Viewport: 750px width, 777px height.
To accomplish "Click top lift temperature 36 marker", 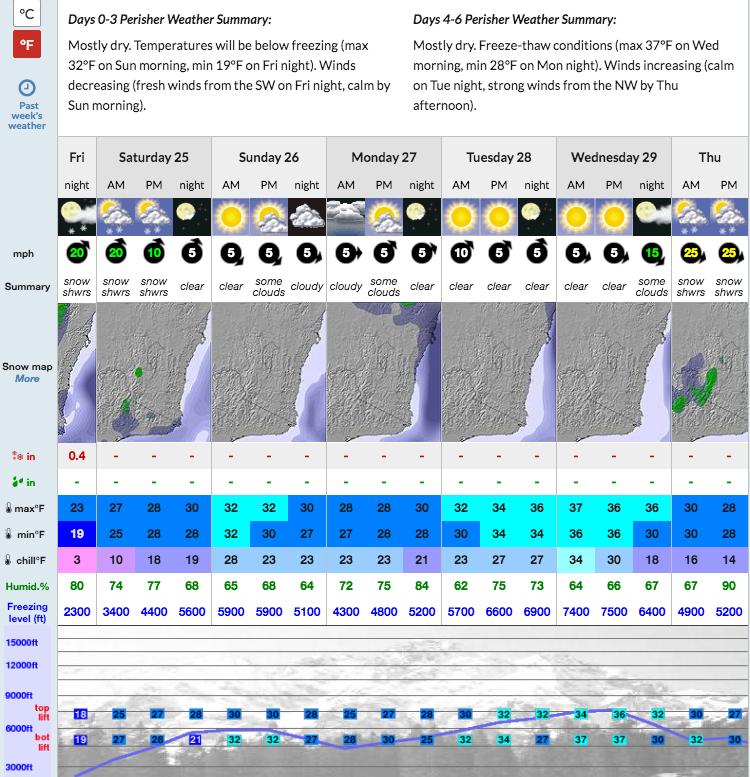I will 619,714.
